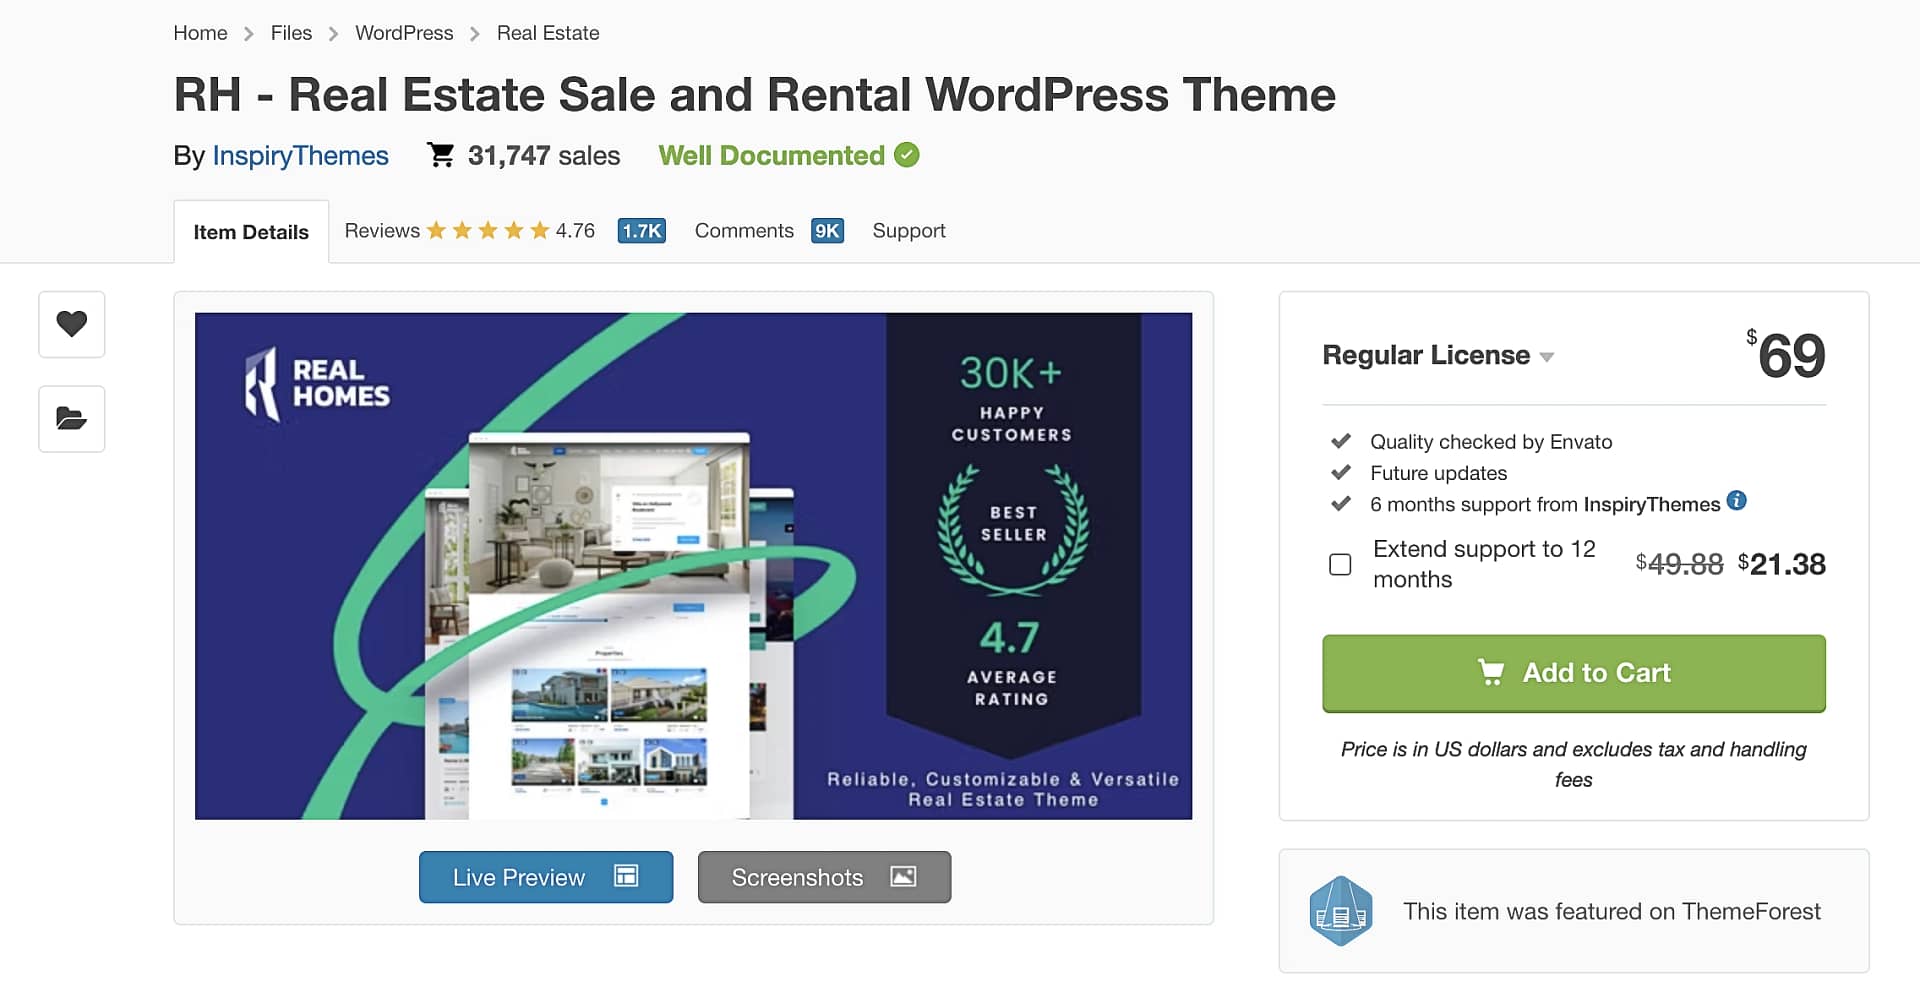The image size is (1920, 987).
Task: Click the Add to Cart button
Action: click(1573, 673)
